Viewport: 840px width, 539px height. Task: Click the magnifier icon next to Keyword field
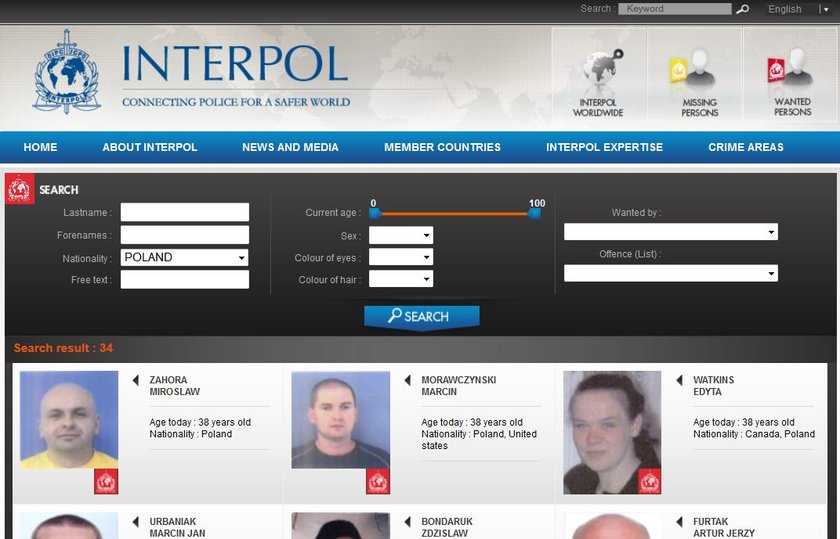tap(742, 9)
